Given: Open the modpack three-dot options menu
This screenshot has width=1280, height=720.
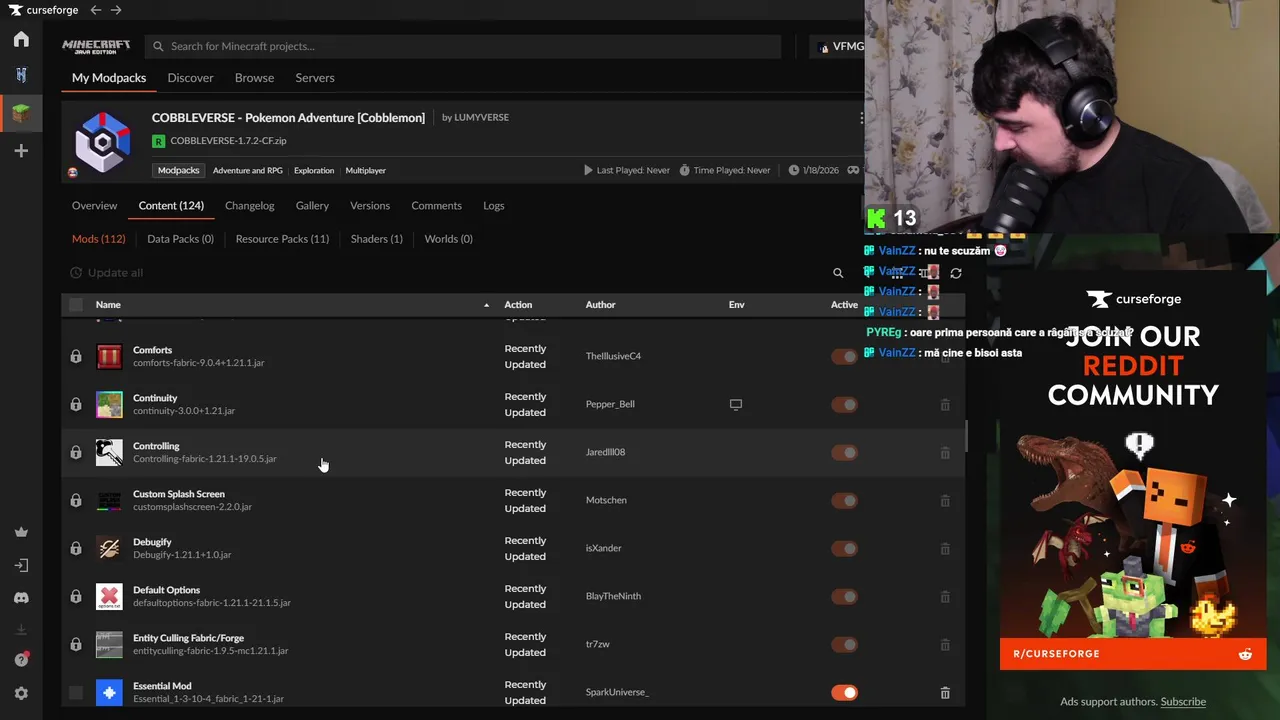Looking at the screenshot, I should click(x=860, y=118).
